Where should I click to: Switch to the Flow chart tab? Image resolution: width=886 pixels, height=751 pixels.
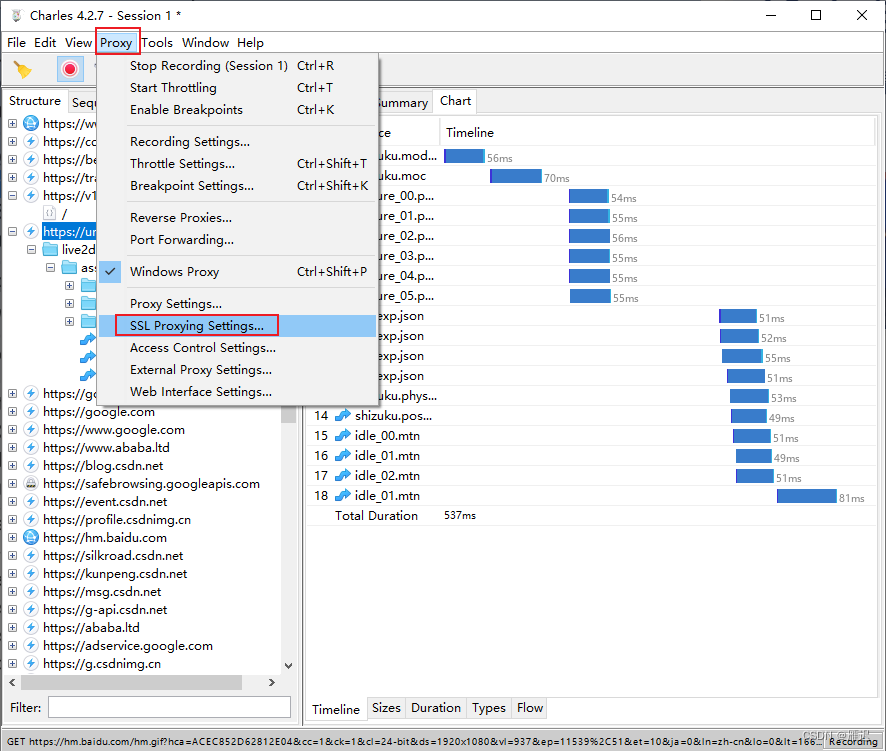click(530, 708)
